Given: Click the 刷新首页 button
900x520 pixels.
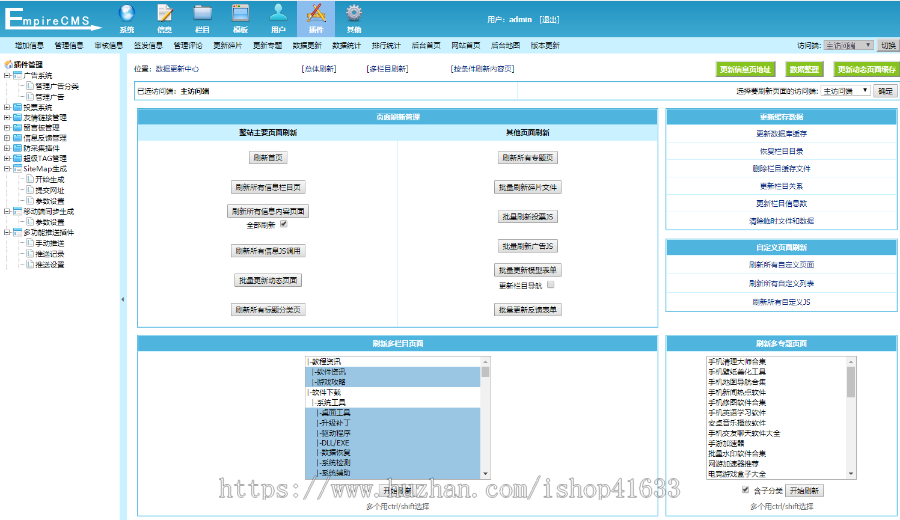Looking at the screenshot, I should [x=267, y=158].
